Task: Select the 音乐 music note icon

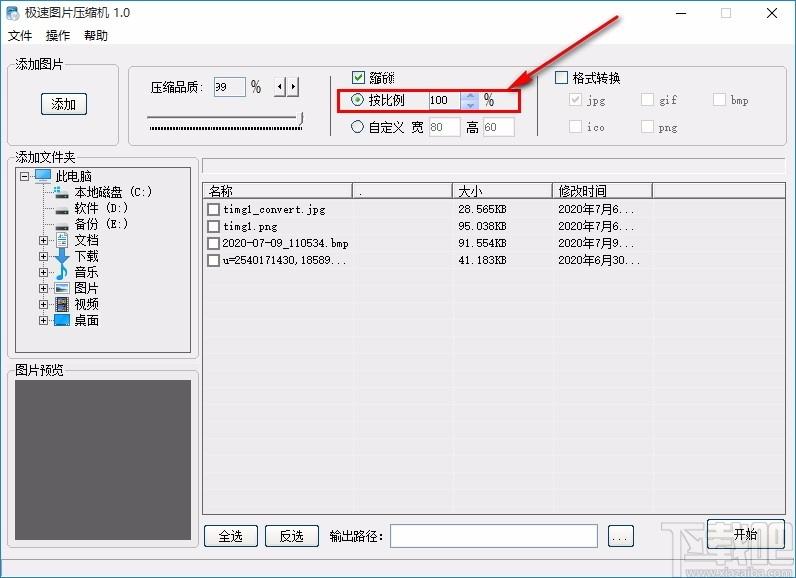Action: point(62,272)
